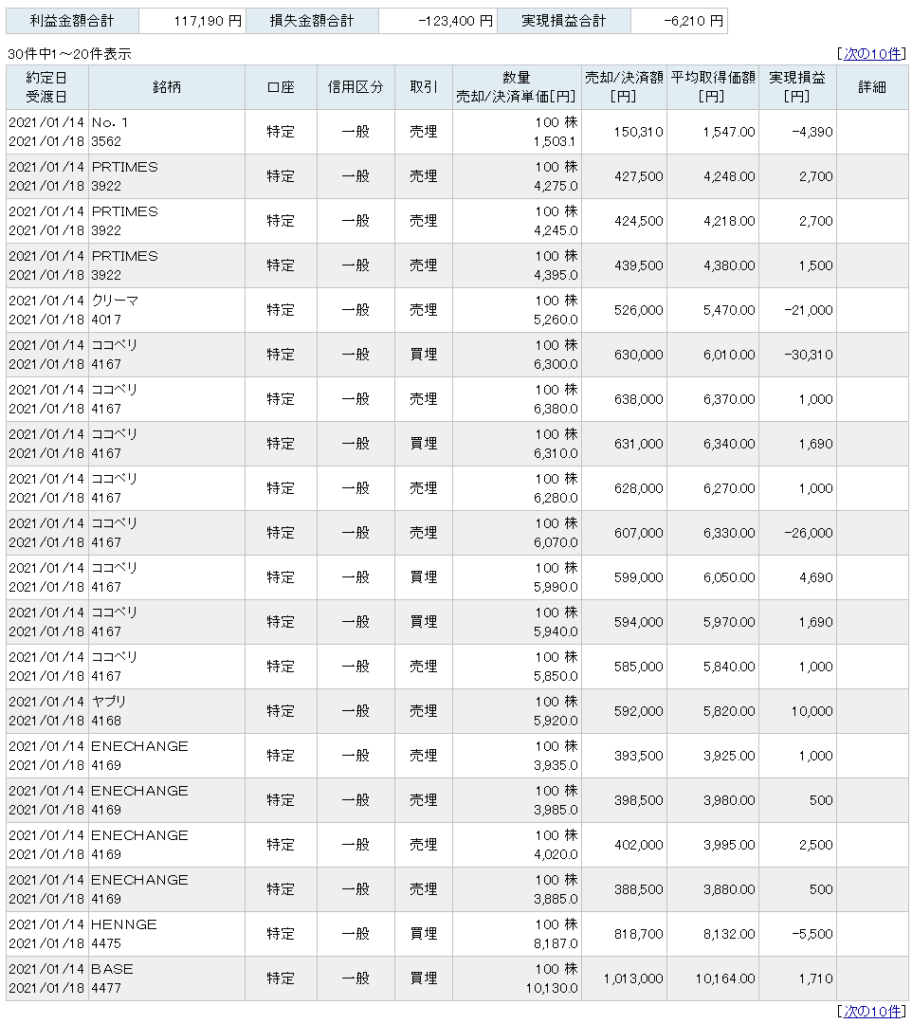Click the 損失金額合計 summary label
912x1024 pixels.
pyautogui.click(x=312, y=21)
